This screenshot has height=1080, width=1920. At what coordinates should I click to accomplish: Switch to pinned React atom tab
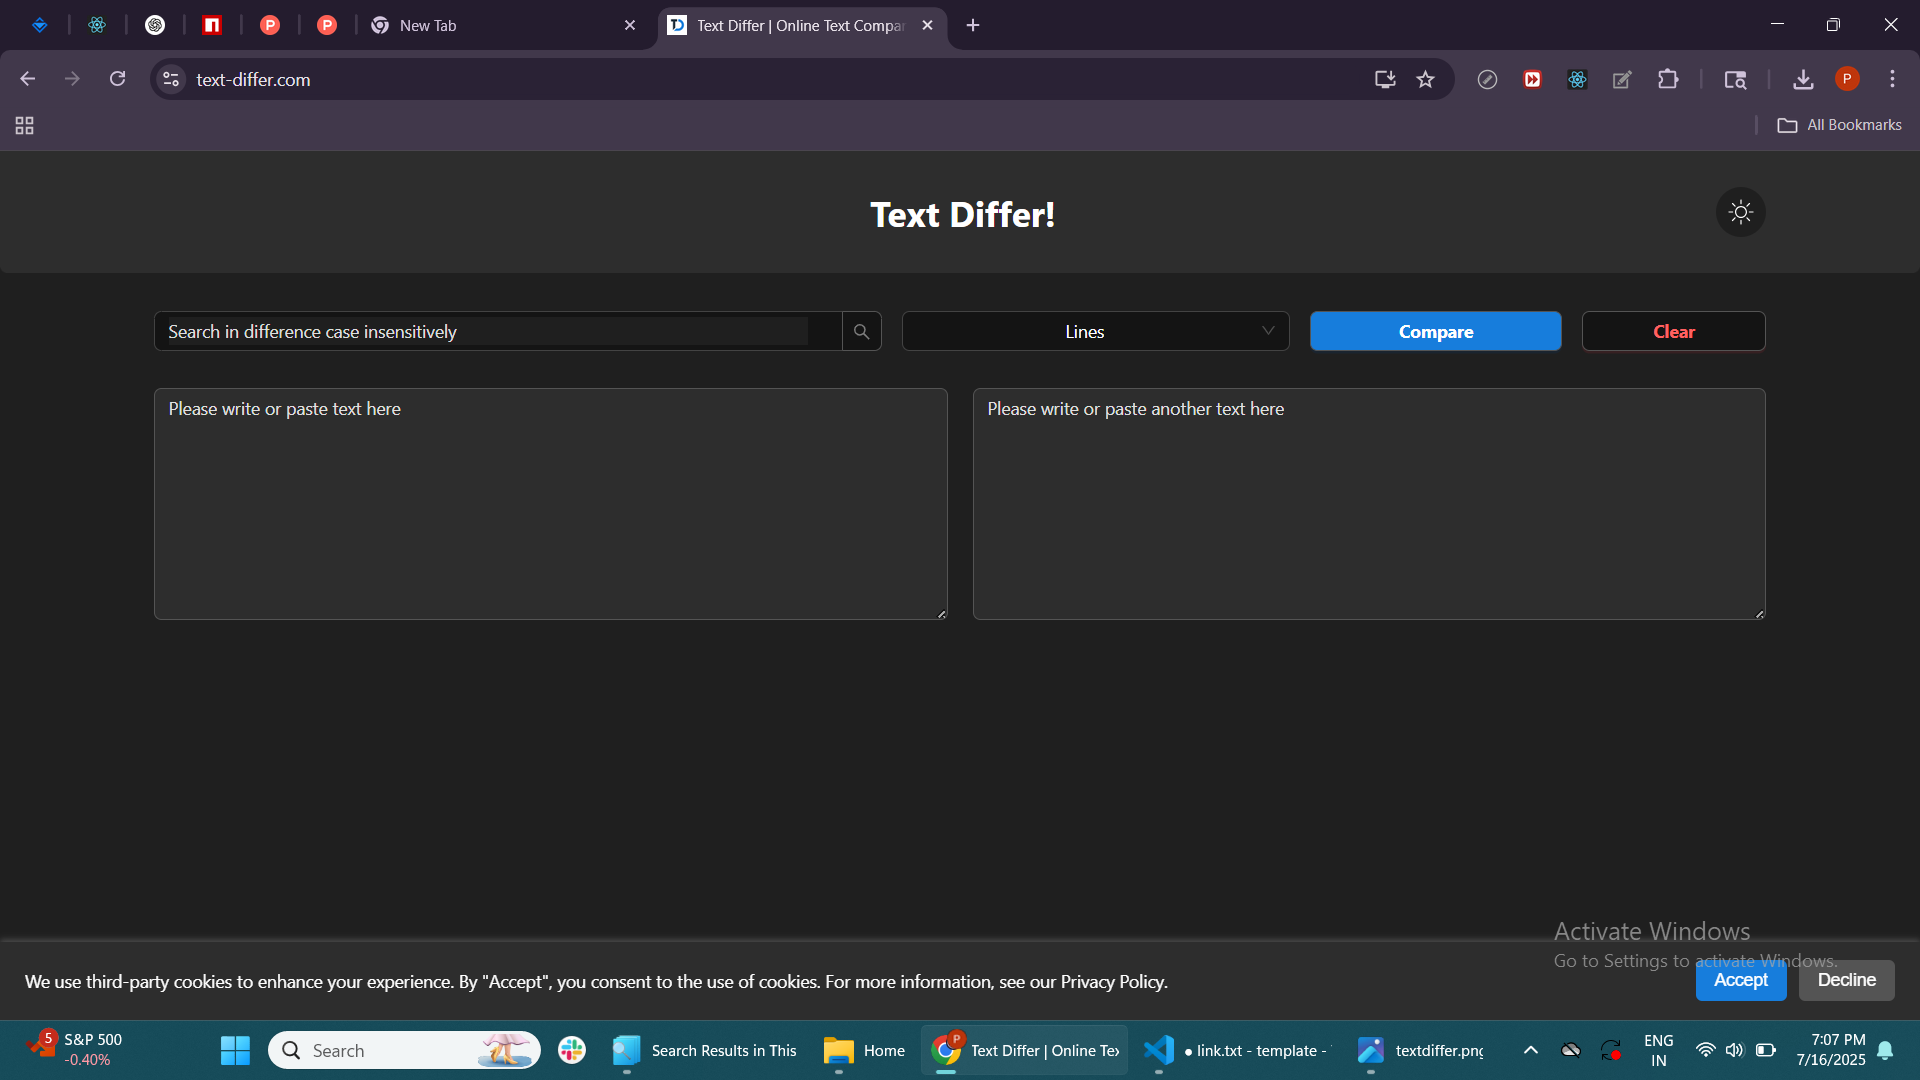click(x=97, y=25)
